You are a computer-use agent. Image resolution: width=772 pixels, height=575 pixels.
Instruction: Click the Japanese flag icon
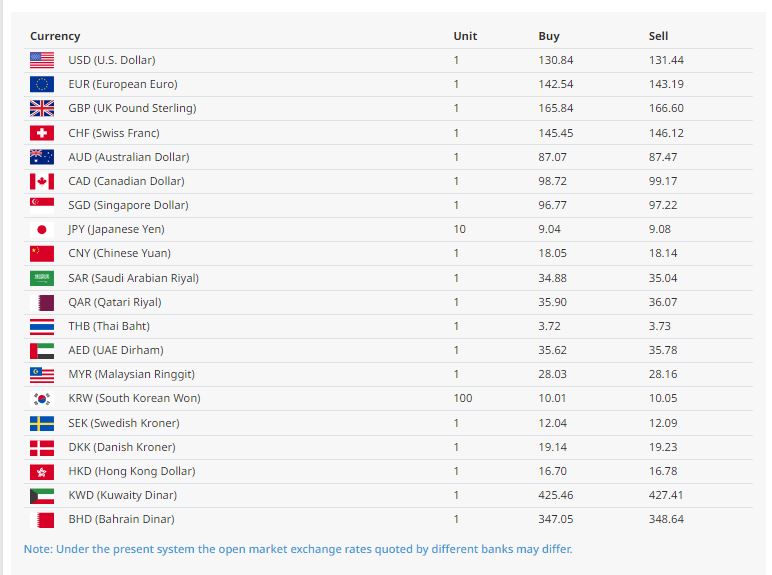tap(42, 229)
